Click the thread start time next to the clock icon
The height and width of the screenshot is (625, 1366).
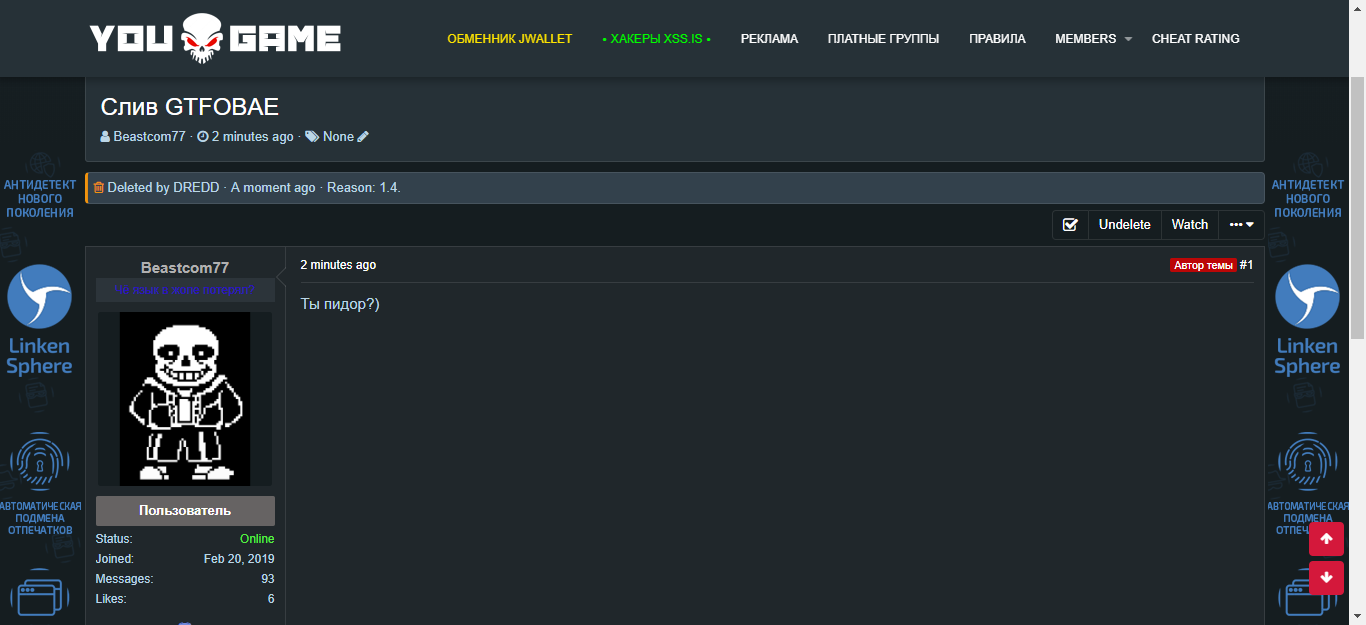click(253, 136)
